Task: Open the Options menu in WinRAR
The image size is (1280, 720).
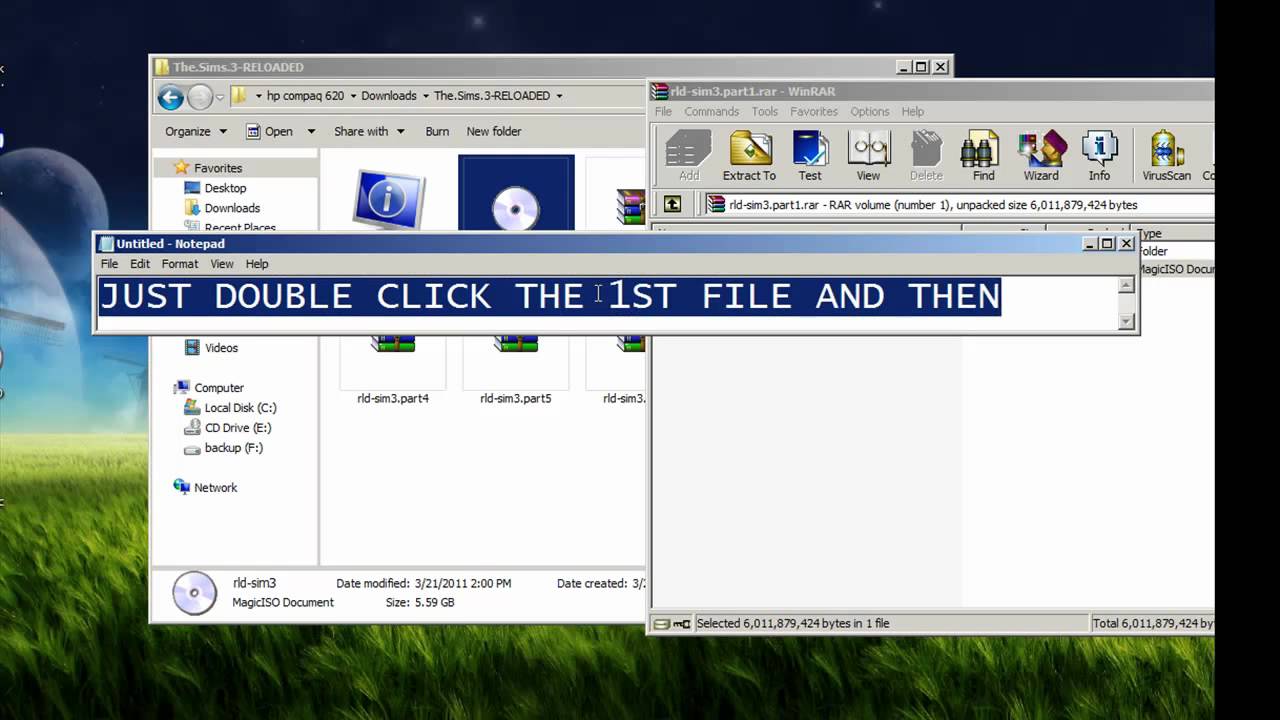Action: [870, 112]
